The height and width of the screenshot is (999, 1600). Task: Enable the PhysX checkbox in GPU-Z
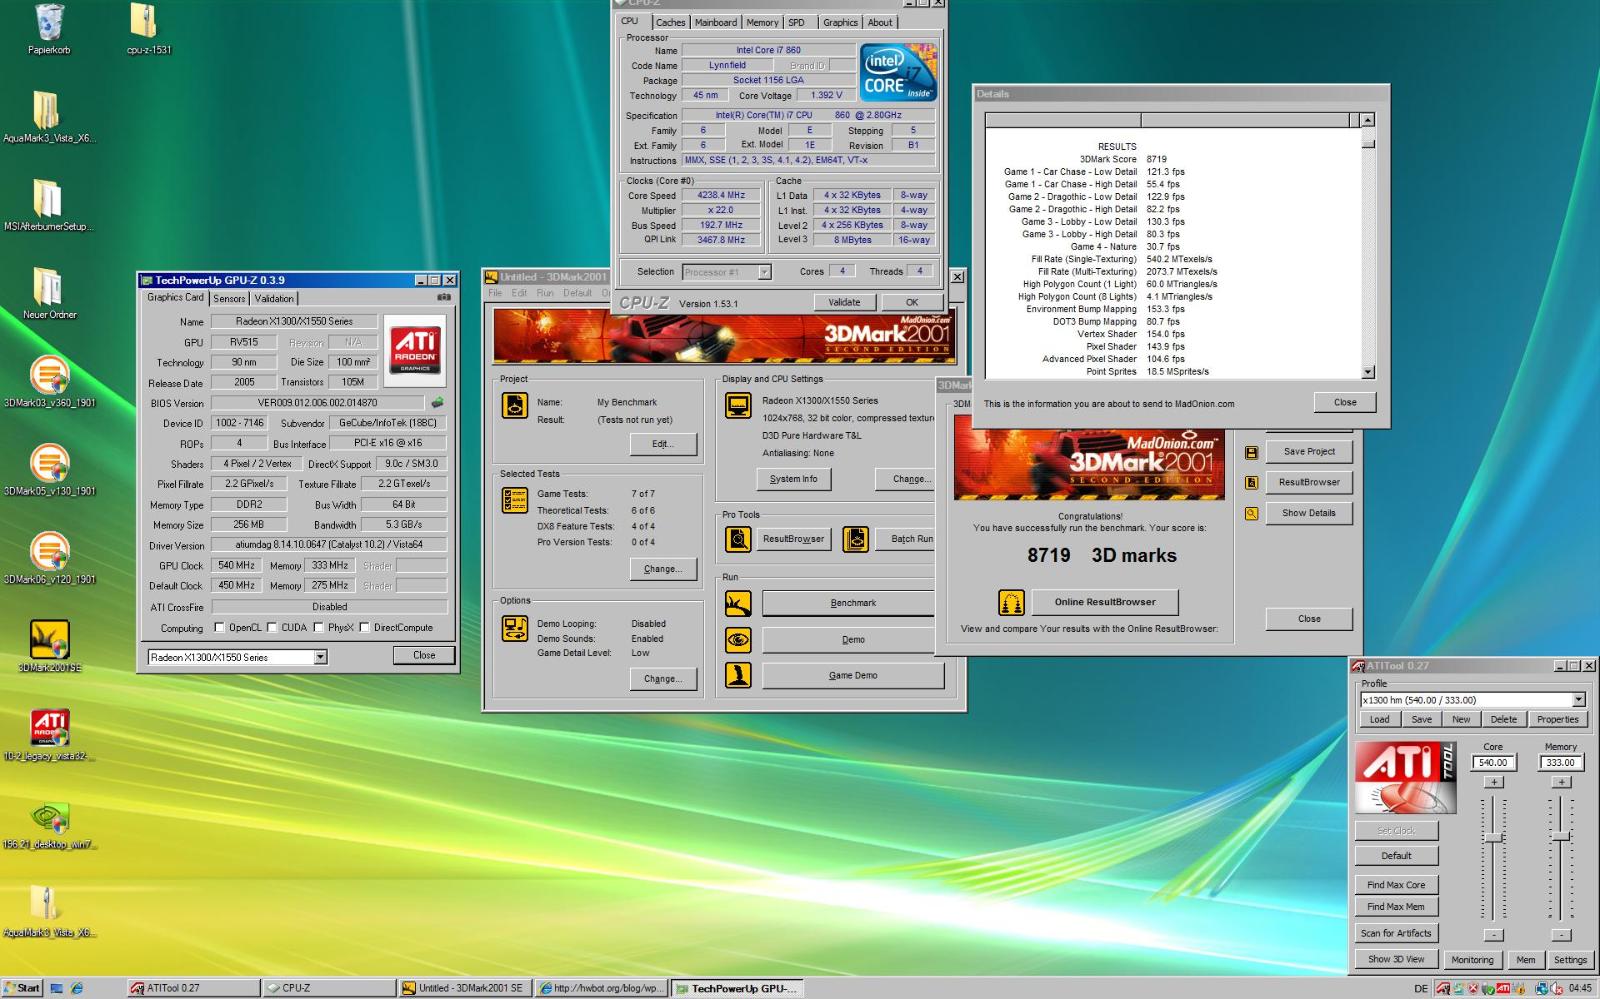coord(318,628)
